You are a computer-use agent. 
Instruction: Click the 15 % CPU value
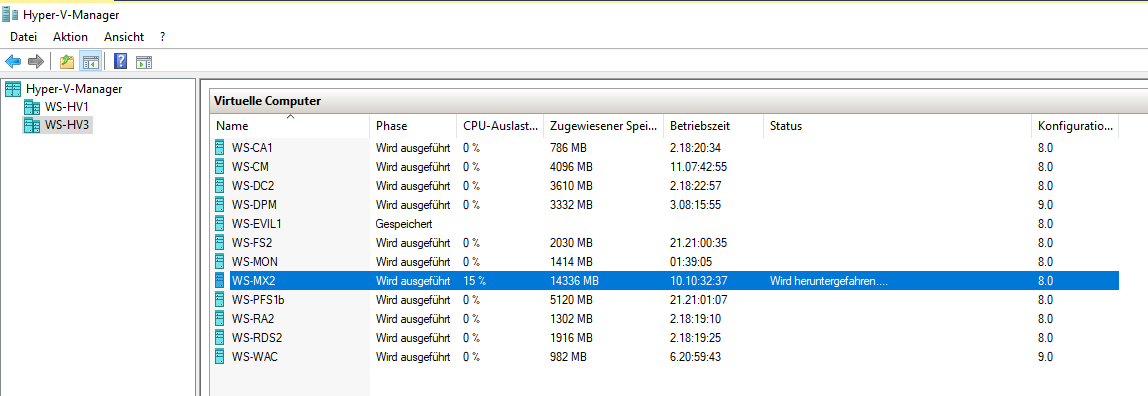tap(474, 280)
